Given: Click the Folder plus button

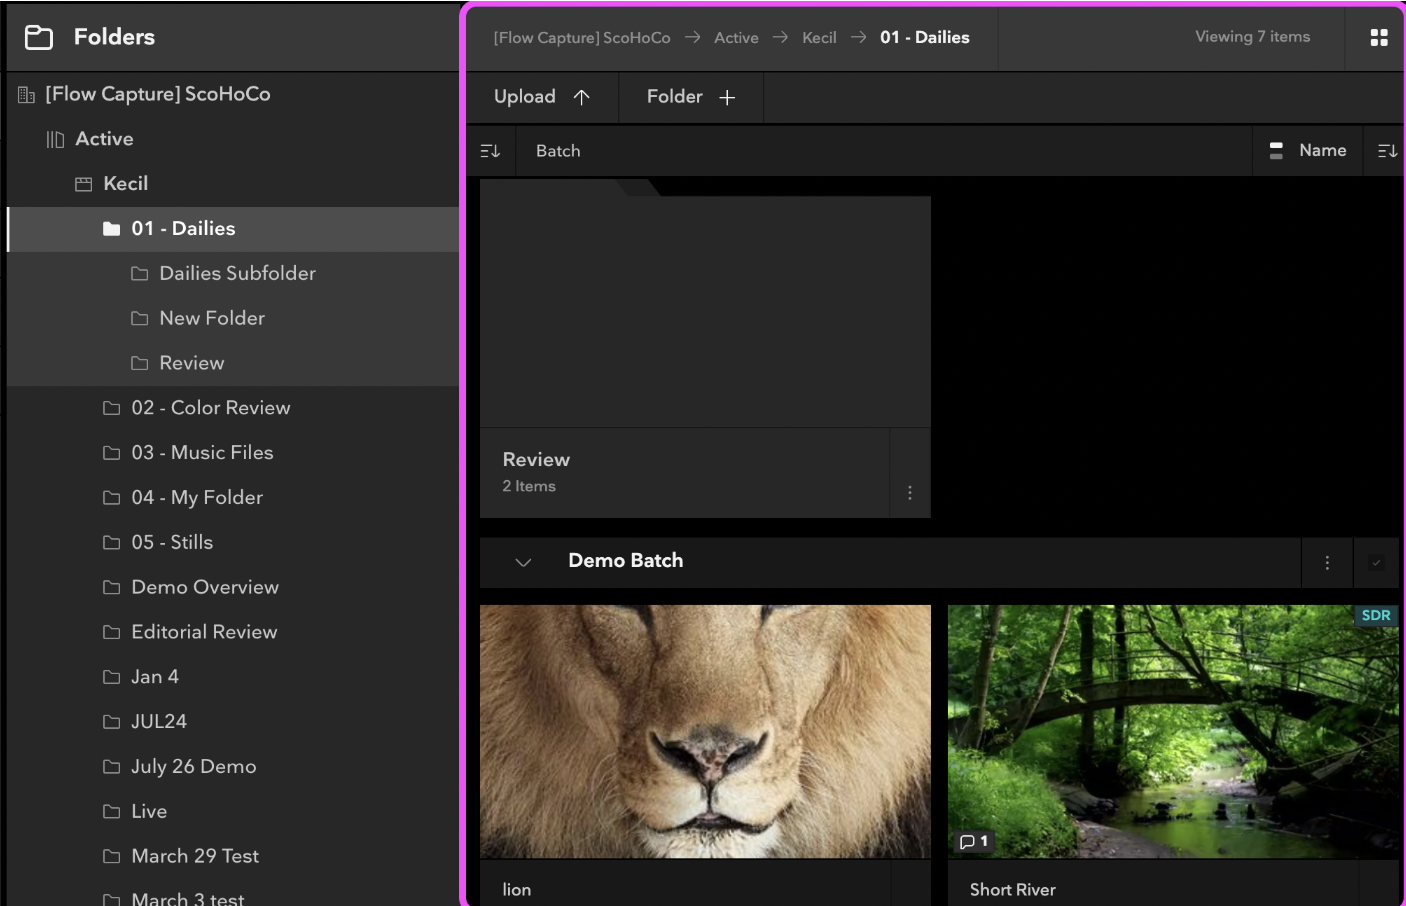Looking at the screenshot, I should click(691, 97).
